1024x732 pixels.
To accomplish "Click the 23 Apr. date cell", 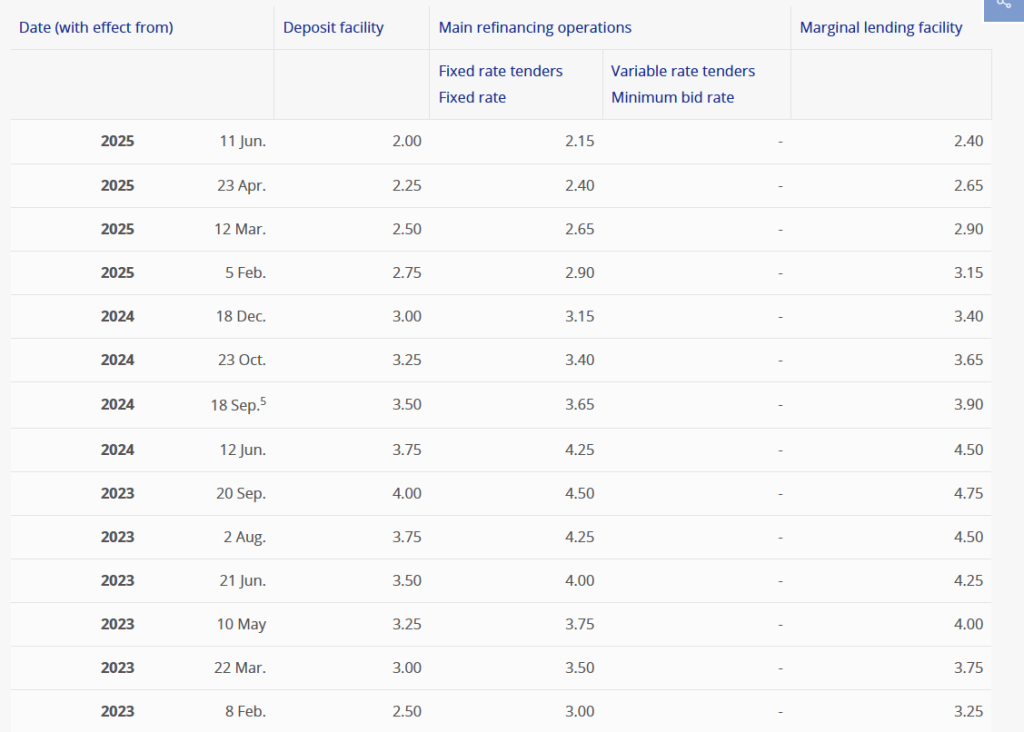I will click(241, 185).
